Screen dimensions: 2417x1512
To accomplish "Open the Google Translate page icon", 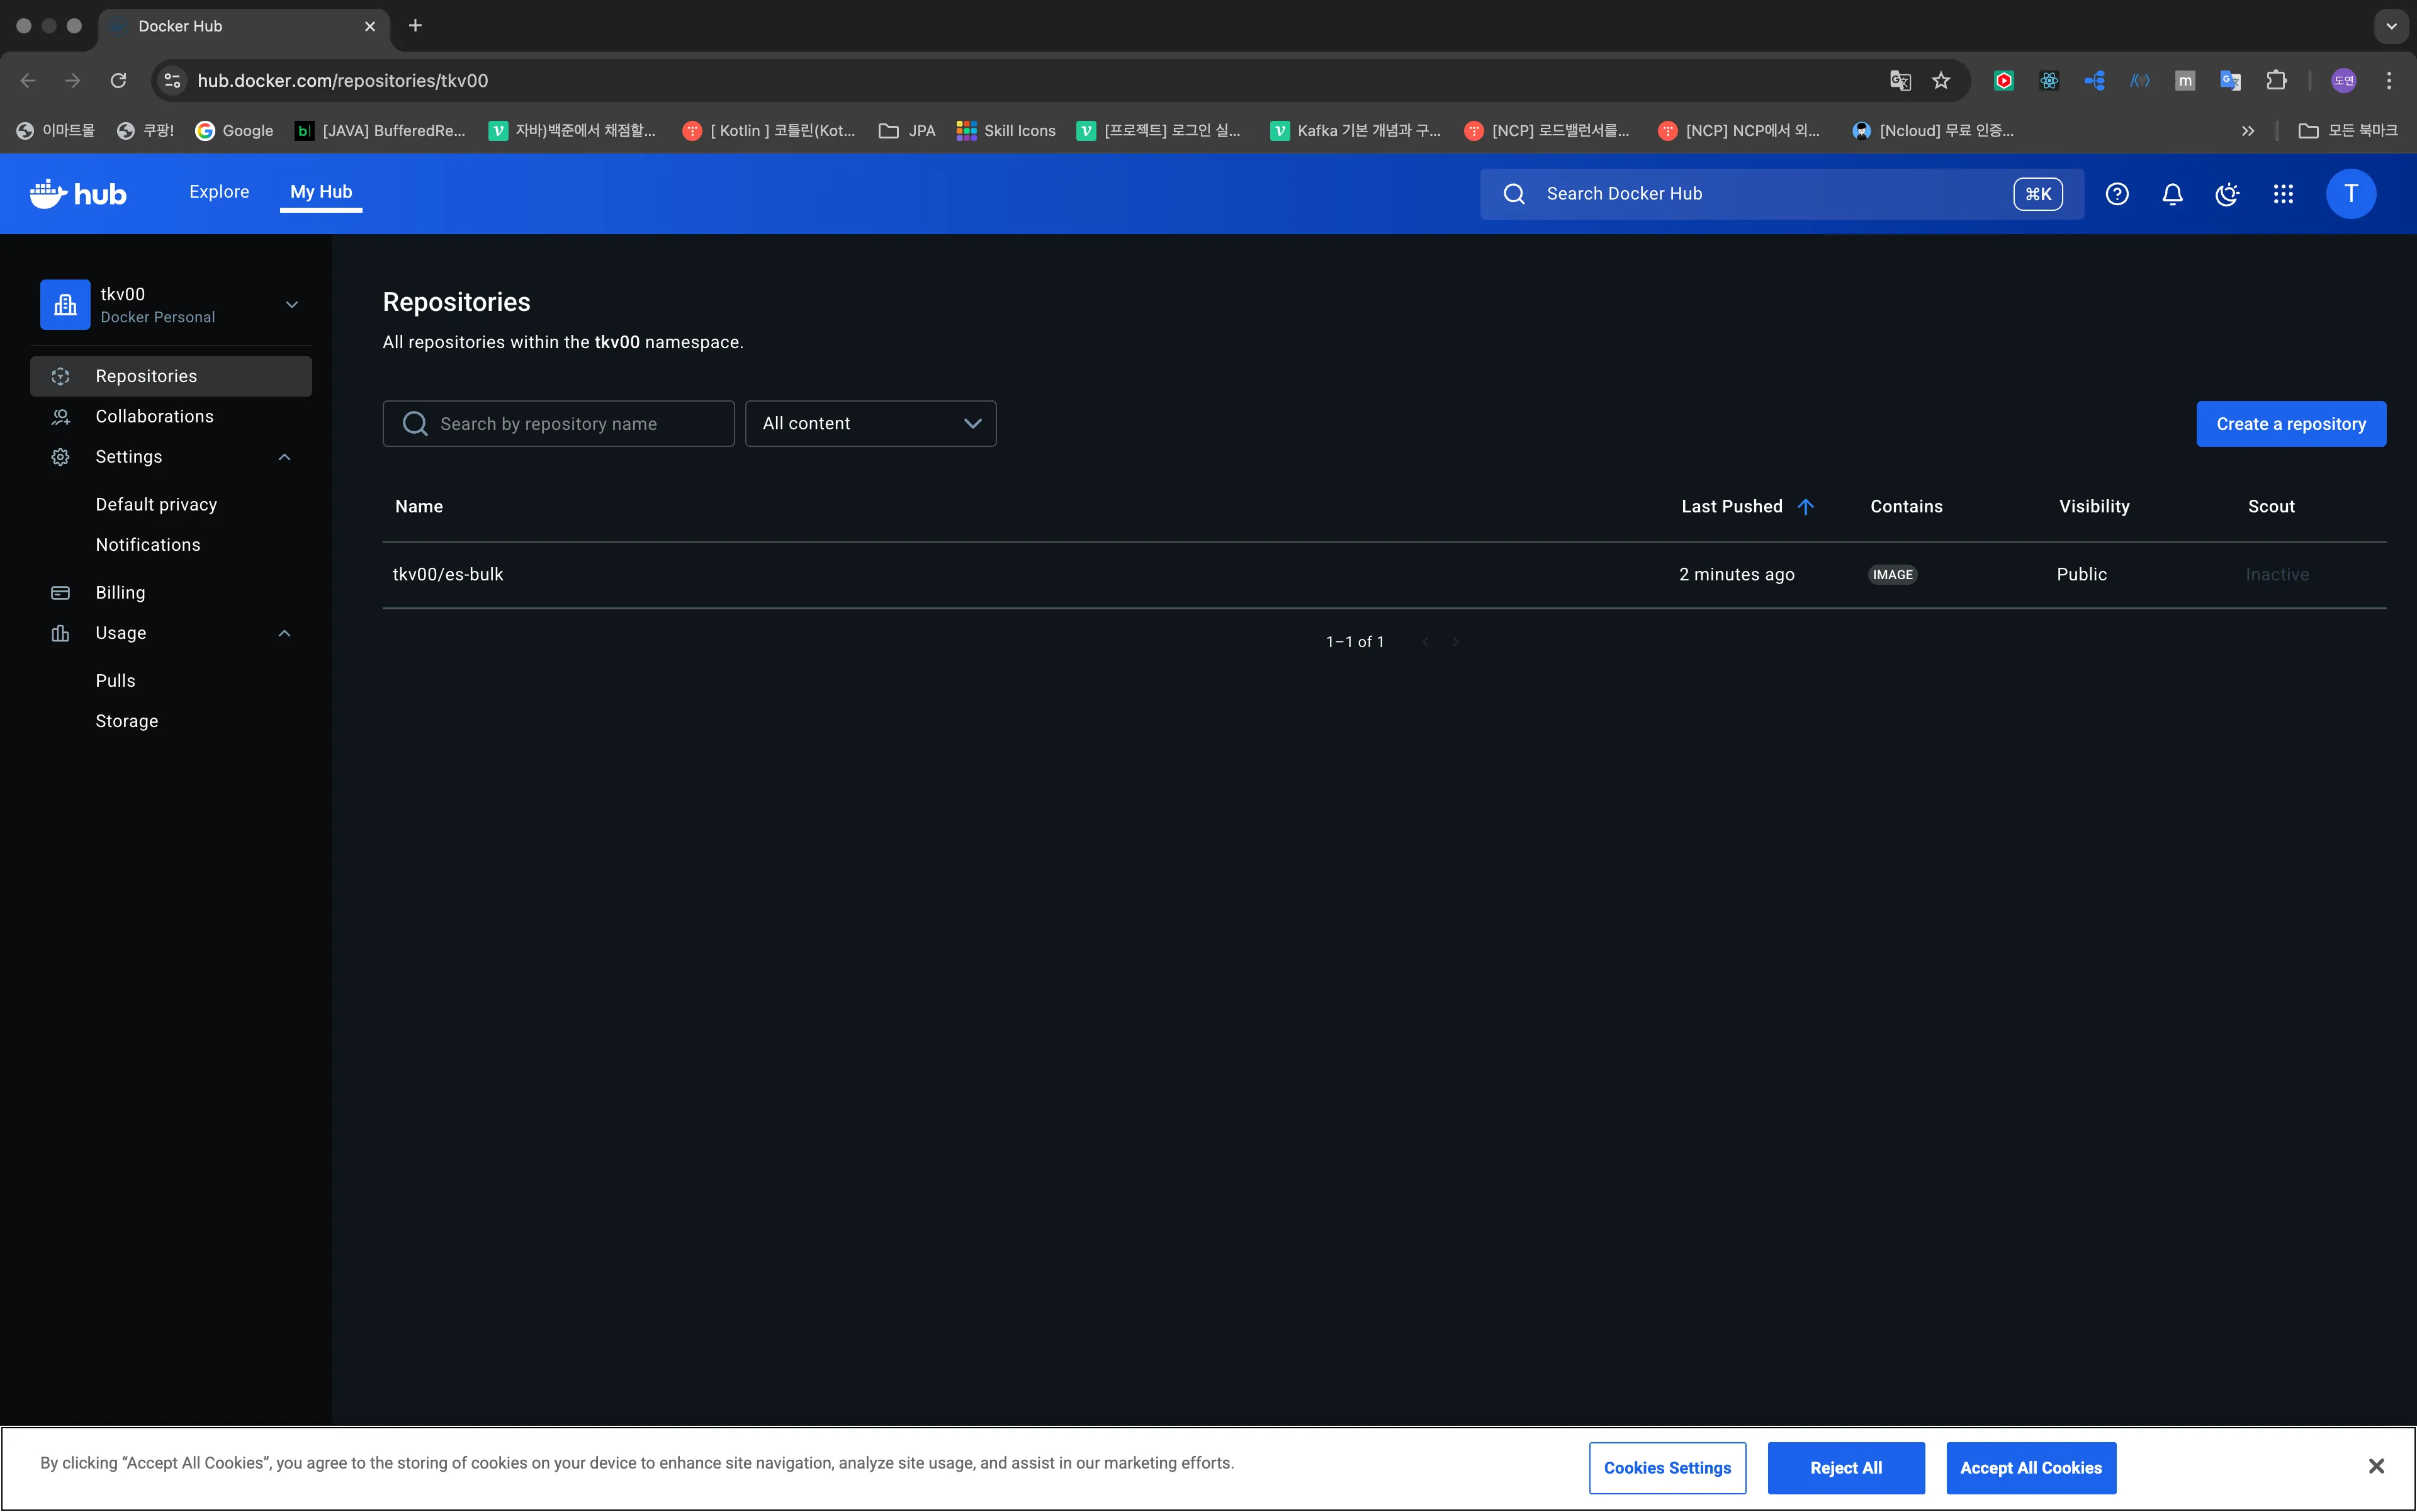I will 1900,80.
